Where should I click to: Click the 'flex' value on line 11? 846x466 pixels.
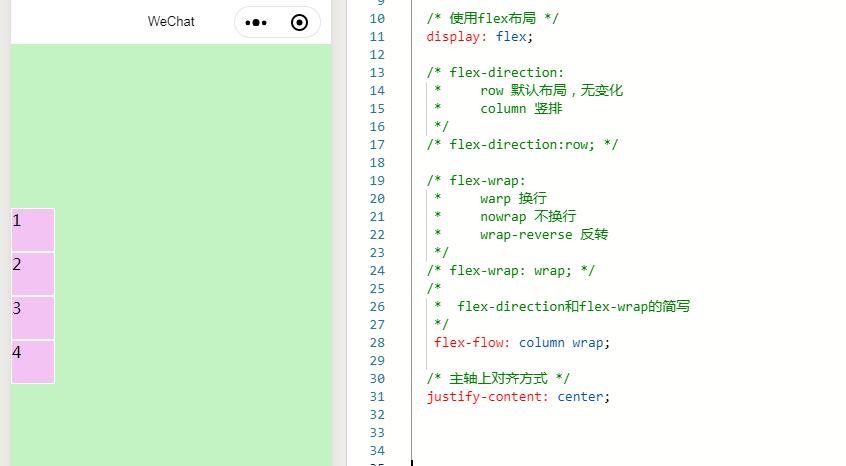pos(511,37)
